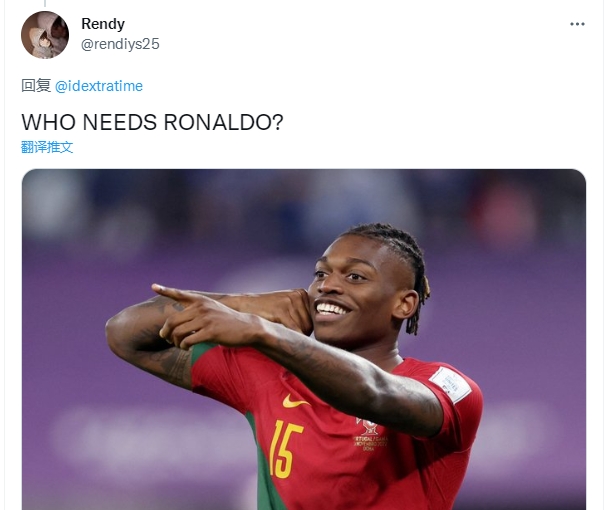Viewport: 604px width, 510px height.
Task: Click the display name Rendy
Action: (x=103, y=24)
